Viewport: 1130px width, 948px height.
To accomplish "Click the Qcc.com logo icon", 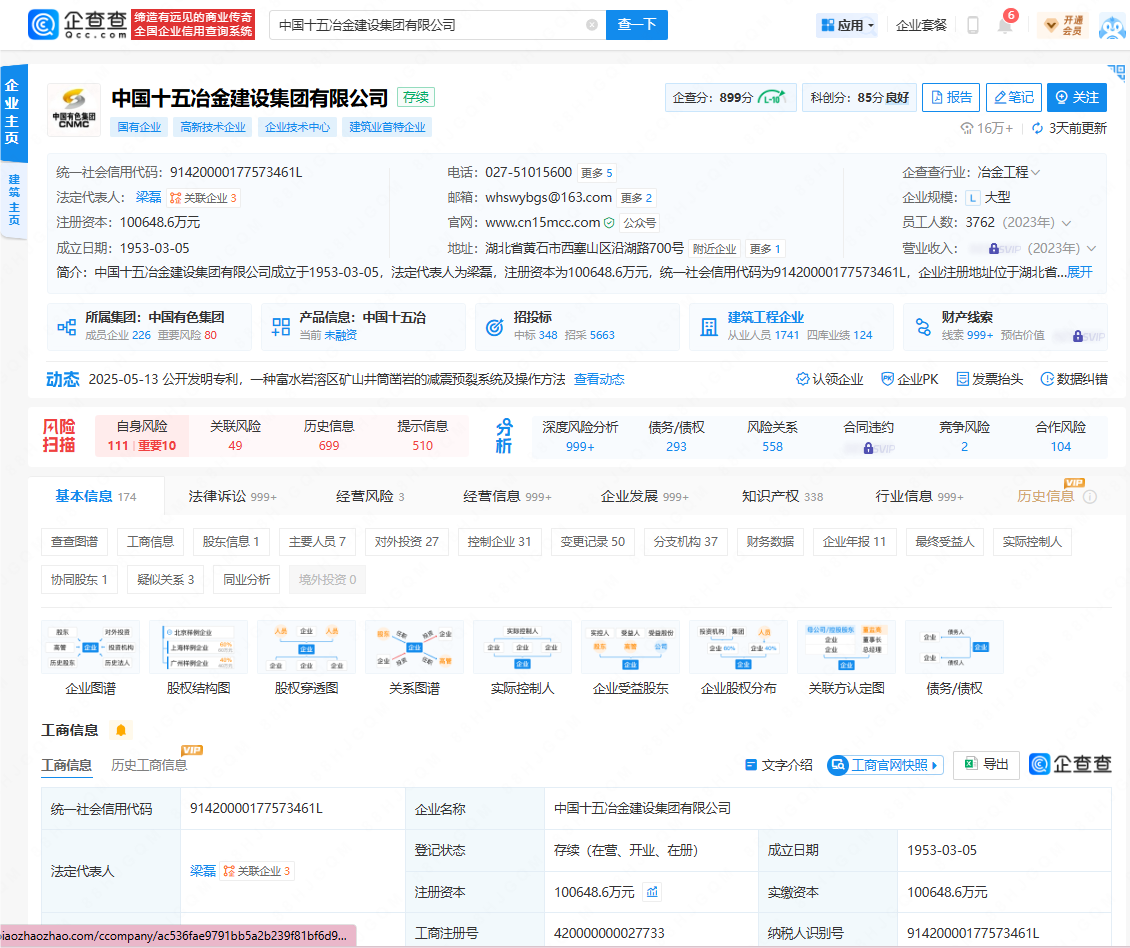I will (43, 25).
